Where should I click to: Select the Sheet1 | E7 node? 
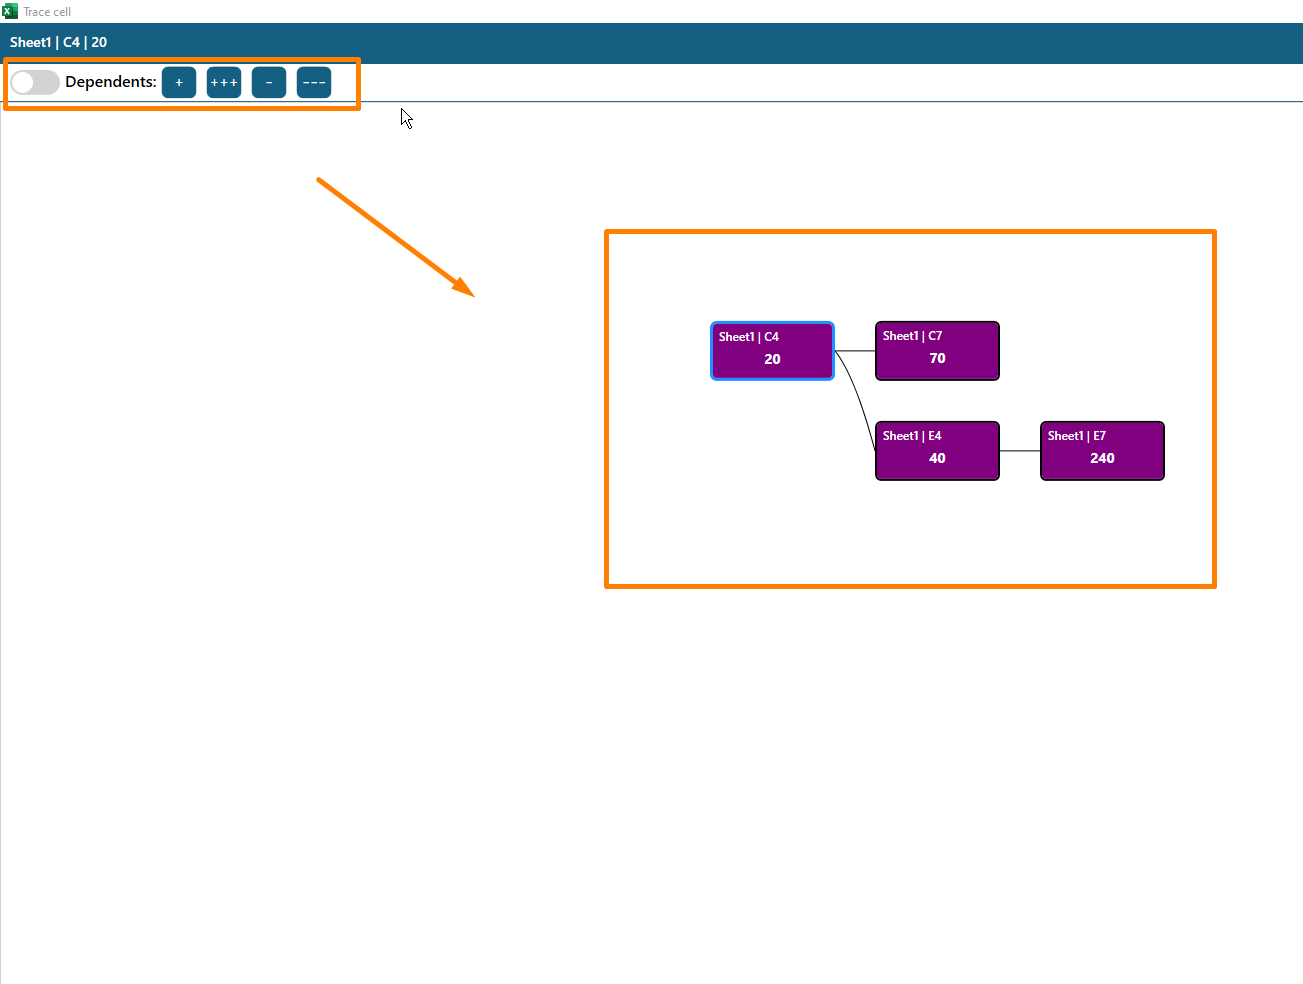tap(1102, 450)
